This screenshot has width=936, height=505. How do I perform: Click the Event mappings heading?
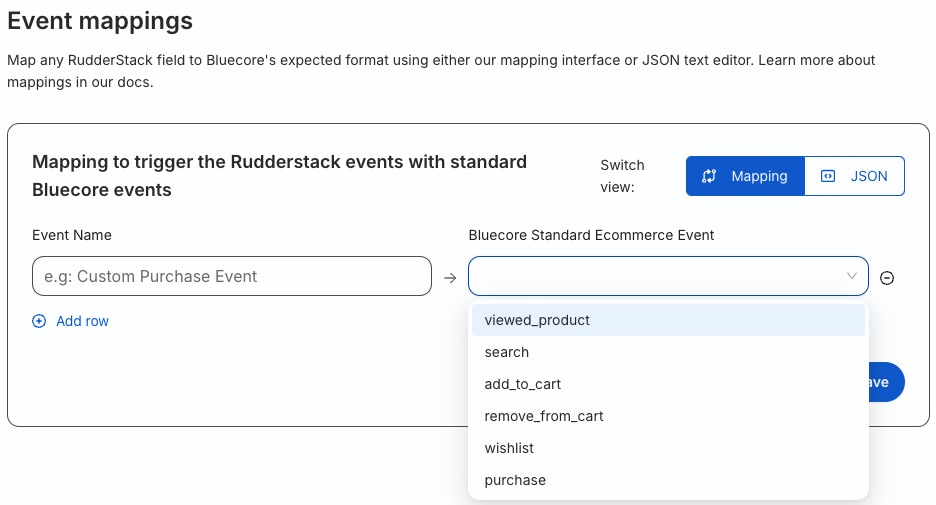100,21
